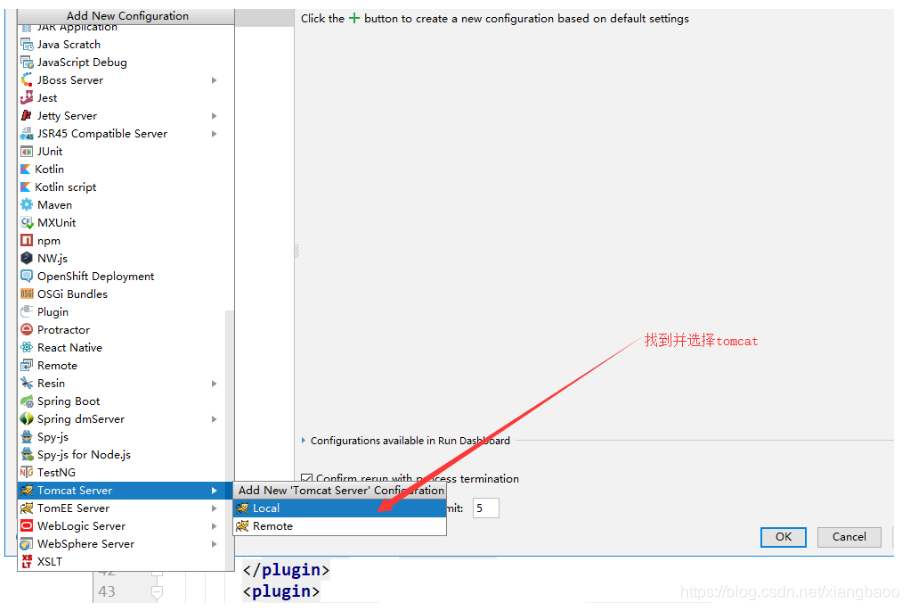Click the Maven gear icon
The width and height of the screenshot is (909, 610).
[x=27, y=205]
